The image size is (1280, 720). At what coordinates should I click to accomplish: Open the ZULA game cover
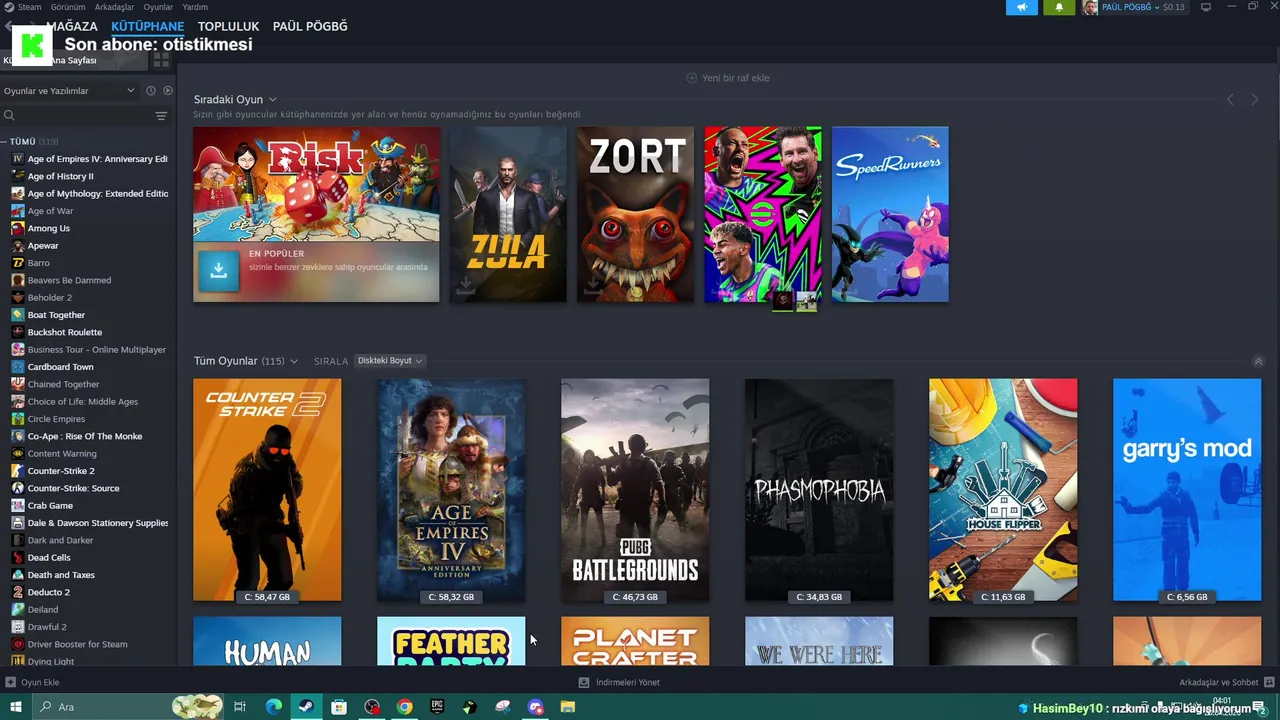pos(508,214)
